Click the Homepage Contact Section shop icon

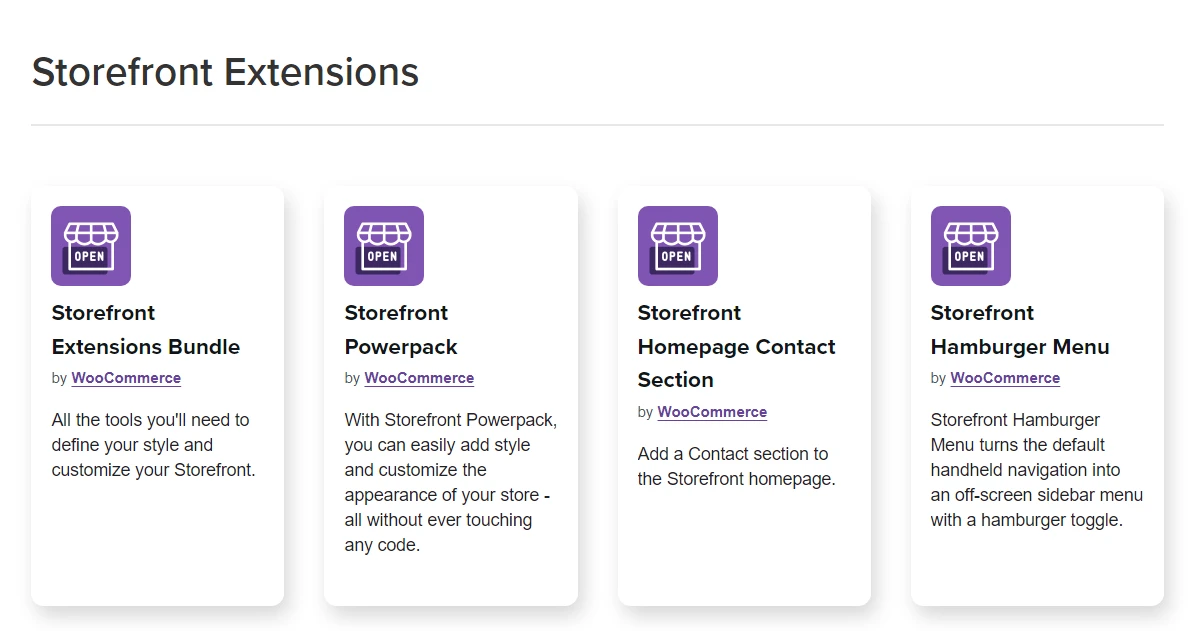coord(678,246)
